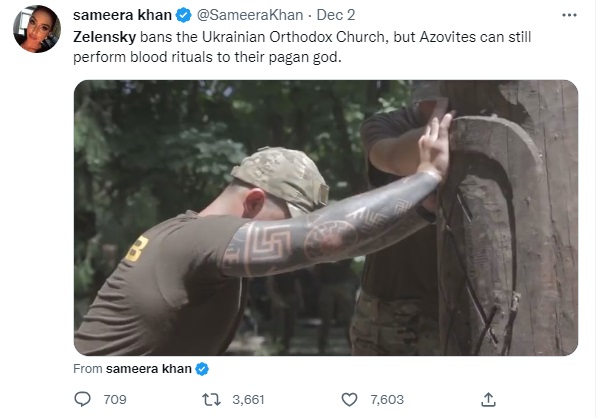
Task: View the 709 replies count
Action: pyautogui.click(x=115, y=400)
